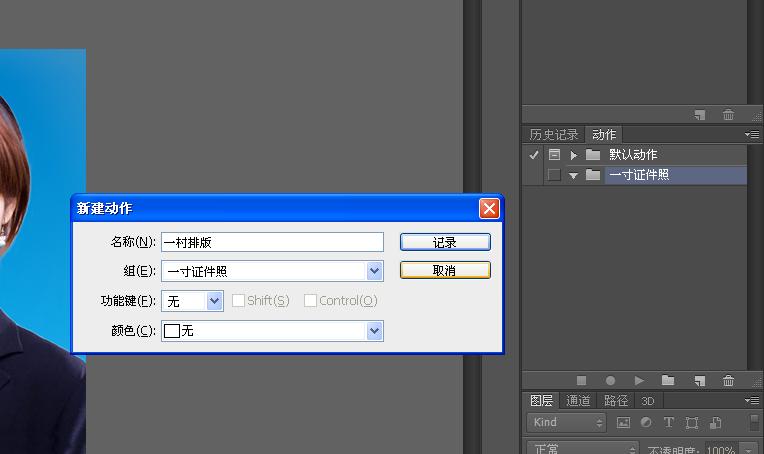The image size is (764, 454).
Task: Filter layers by adjustment layer icon
Action: coord(646,422)
